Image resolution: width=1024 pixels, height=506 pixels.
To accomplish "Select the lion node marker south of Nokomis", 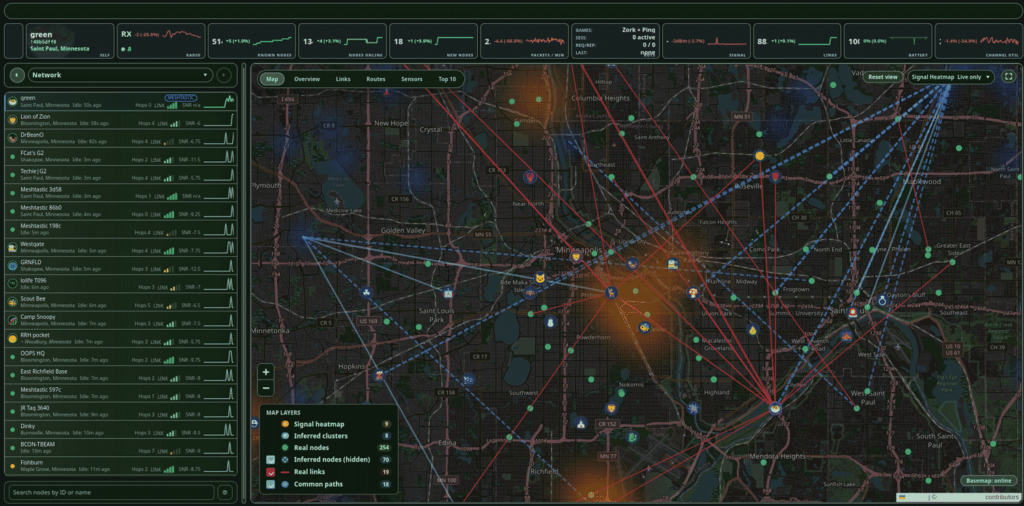I will tap(611, 409).
